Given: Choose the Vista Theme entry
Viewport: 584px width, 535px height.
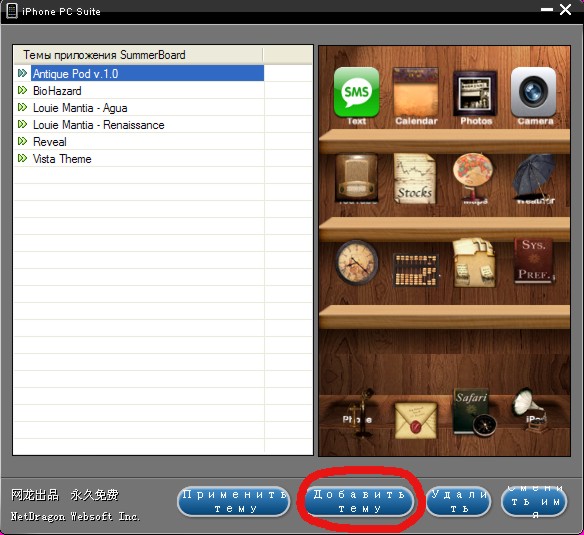Looking at the screenshot, I should [62, 159].
